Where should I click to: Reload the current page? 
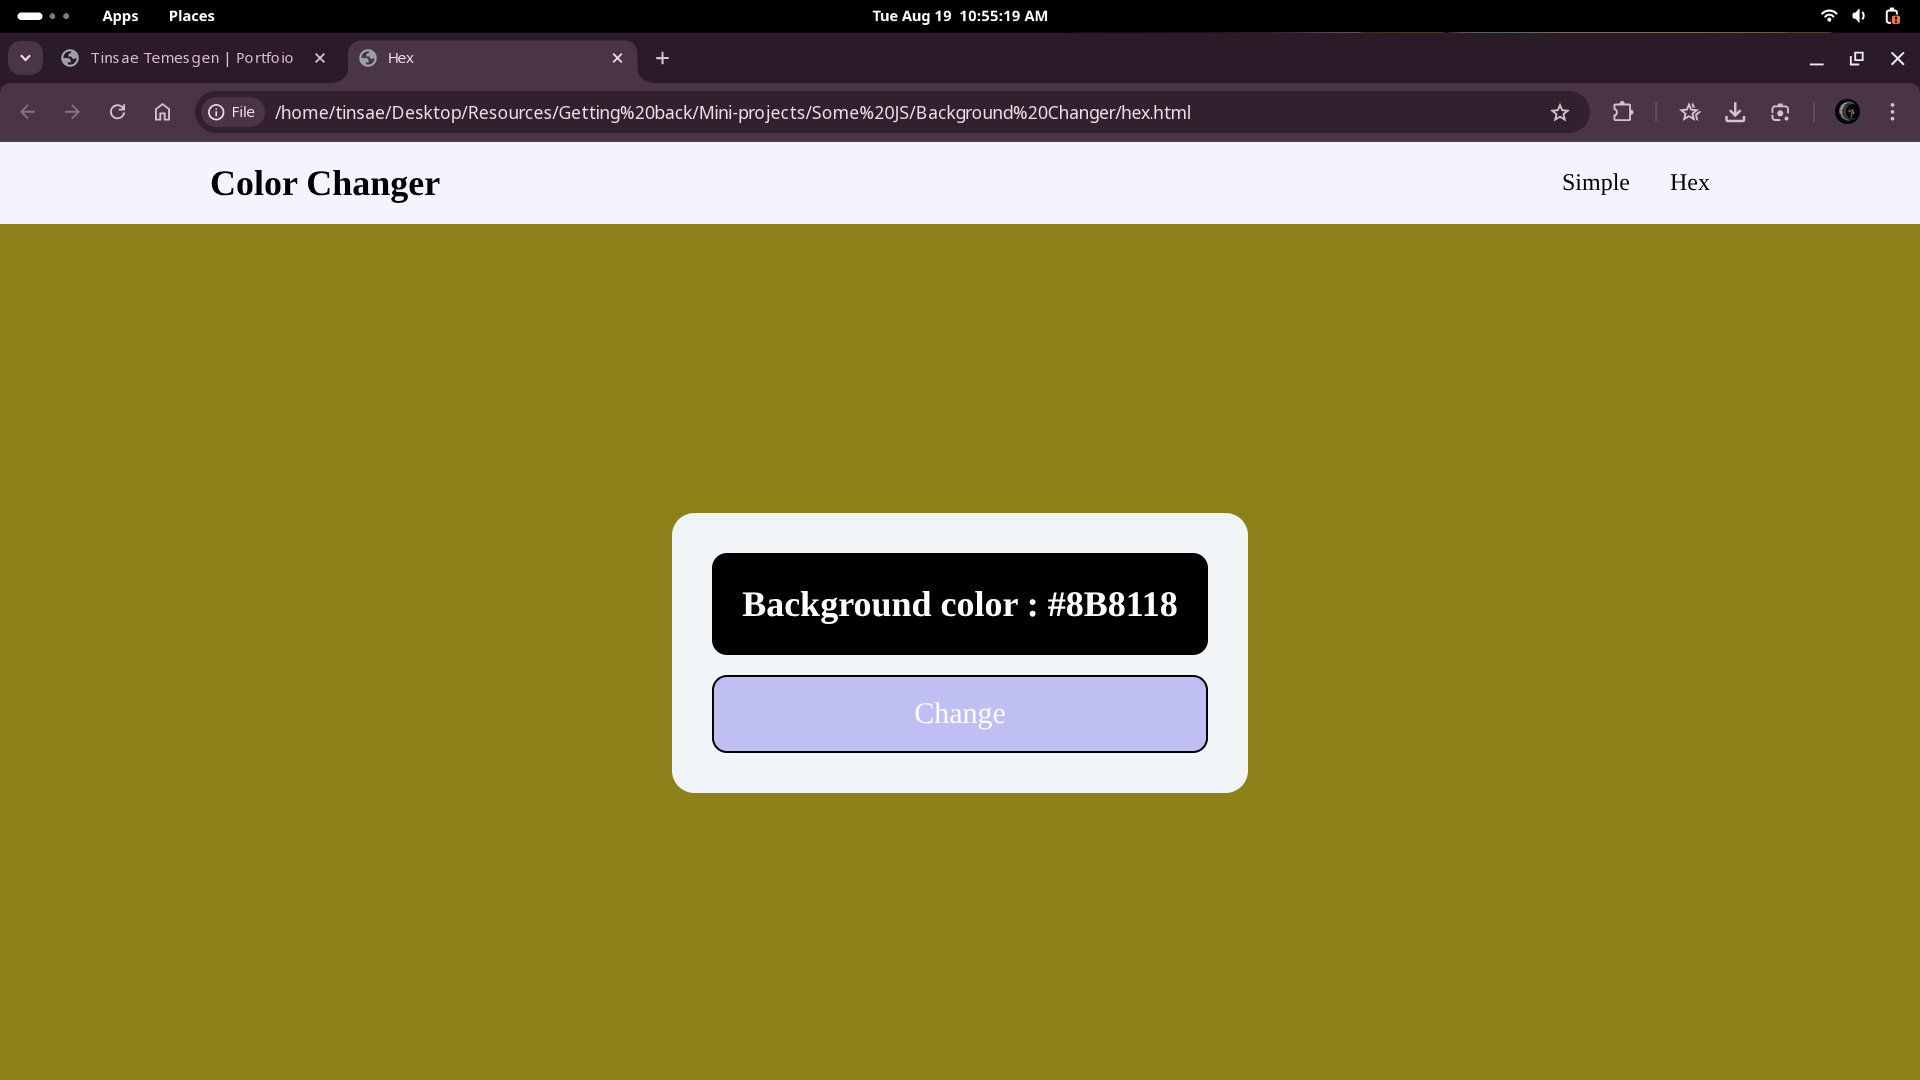click(118, 112)
